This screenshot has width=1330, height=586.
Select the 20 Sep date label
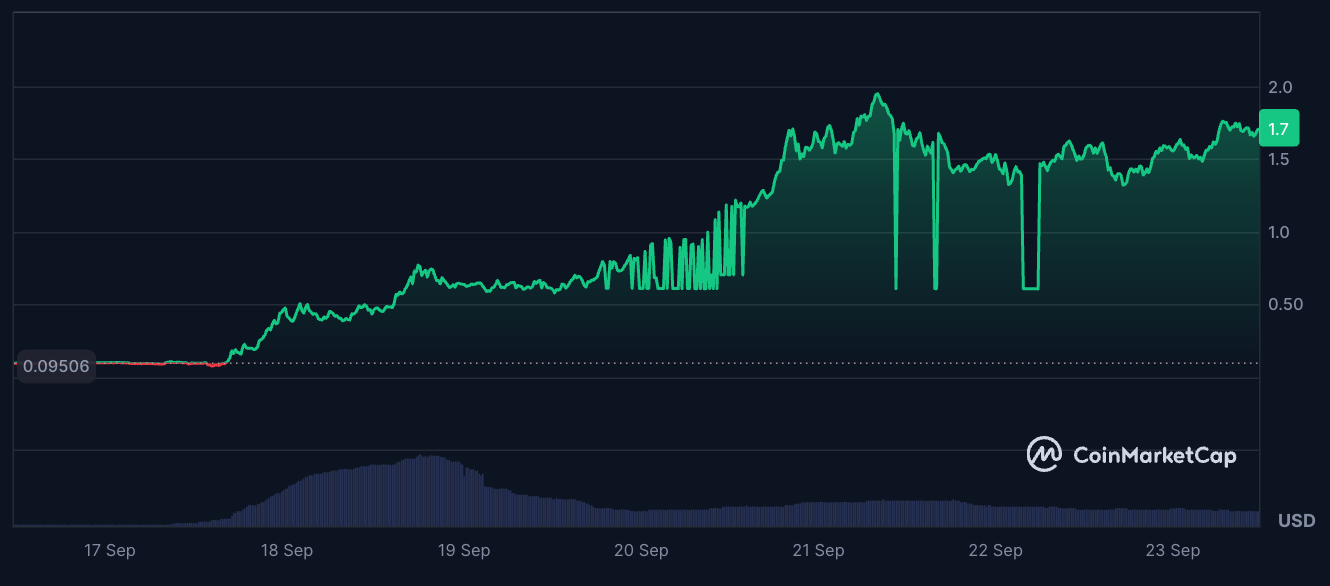pyautogui.click(x=641, y=550)
